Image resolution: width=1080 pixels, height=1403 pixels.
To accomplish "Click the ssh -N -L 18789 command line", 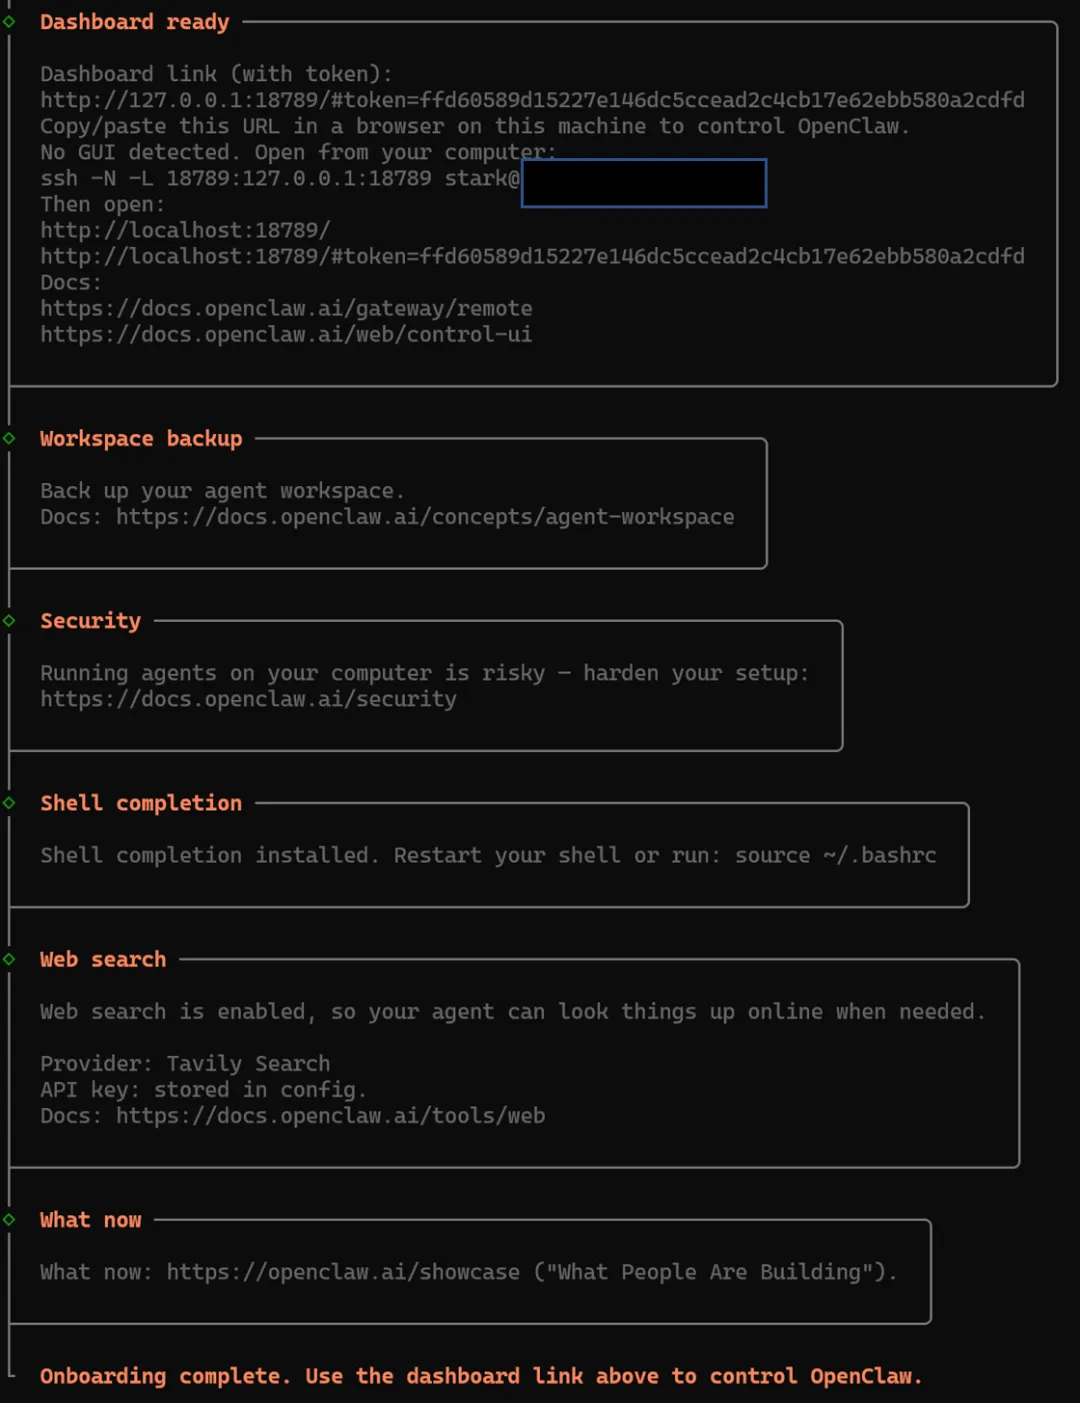I will pos(280,178).
